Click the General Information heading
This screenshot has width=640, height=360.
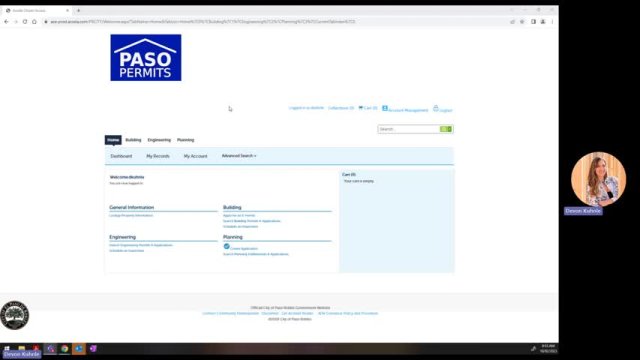[x=131, y=207]
